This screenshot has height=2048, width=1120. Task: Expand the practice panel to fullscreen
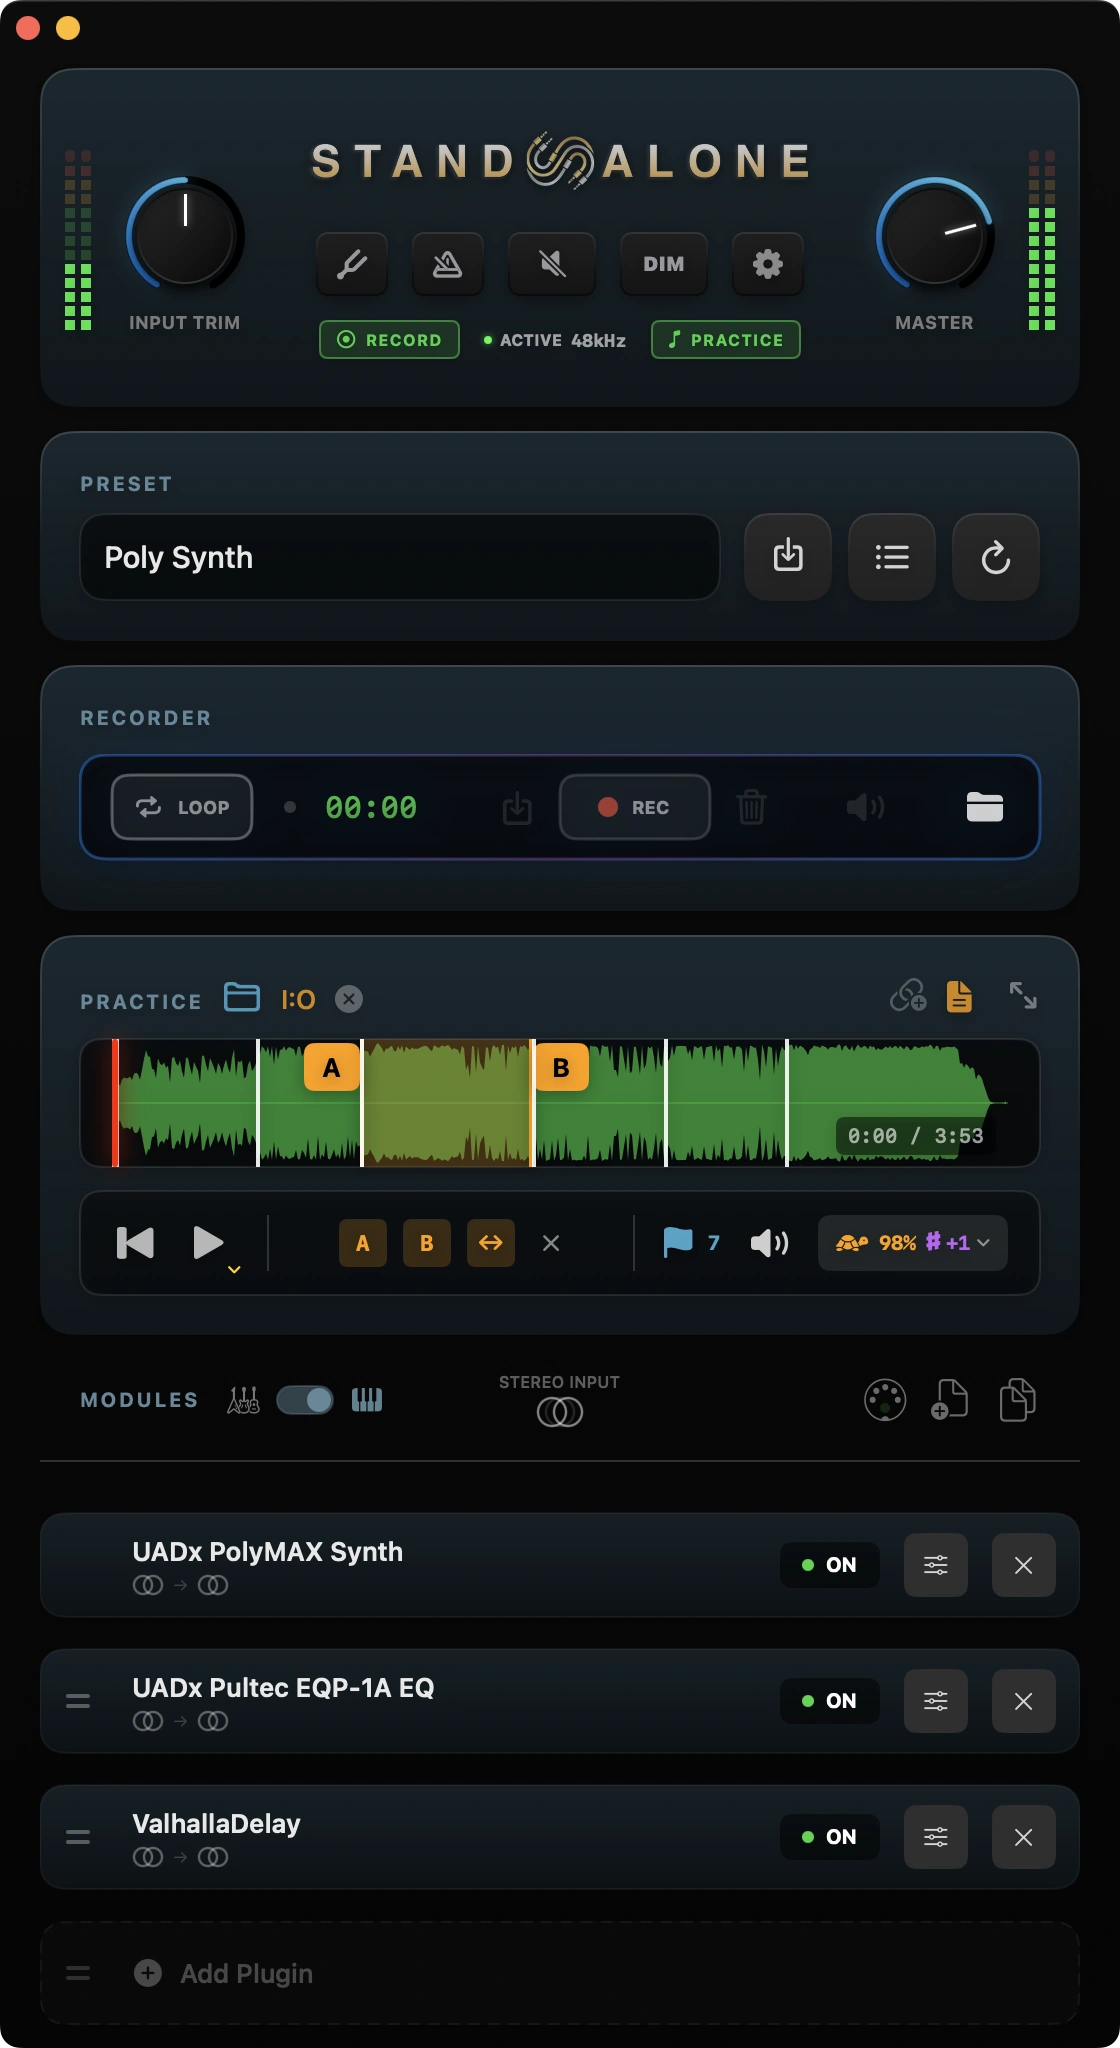pyautogui.click(x=1023, y=995)
